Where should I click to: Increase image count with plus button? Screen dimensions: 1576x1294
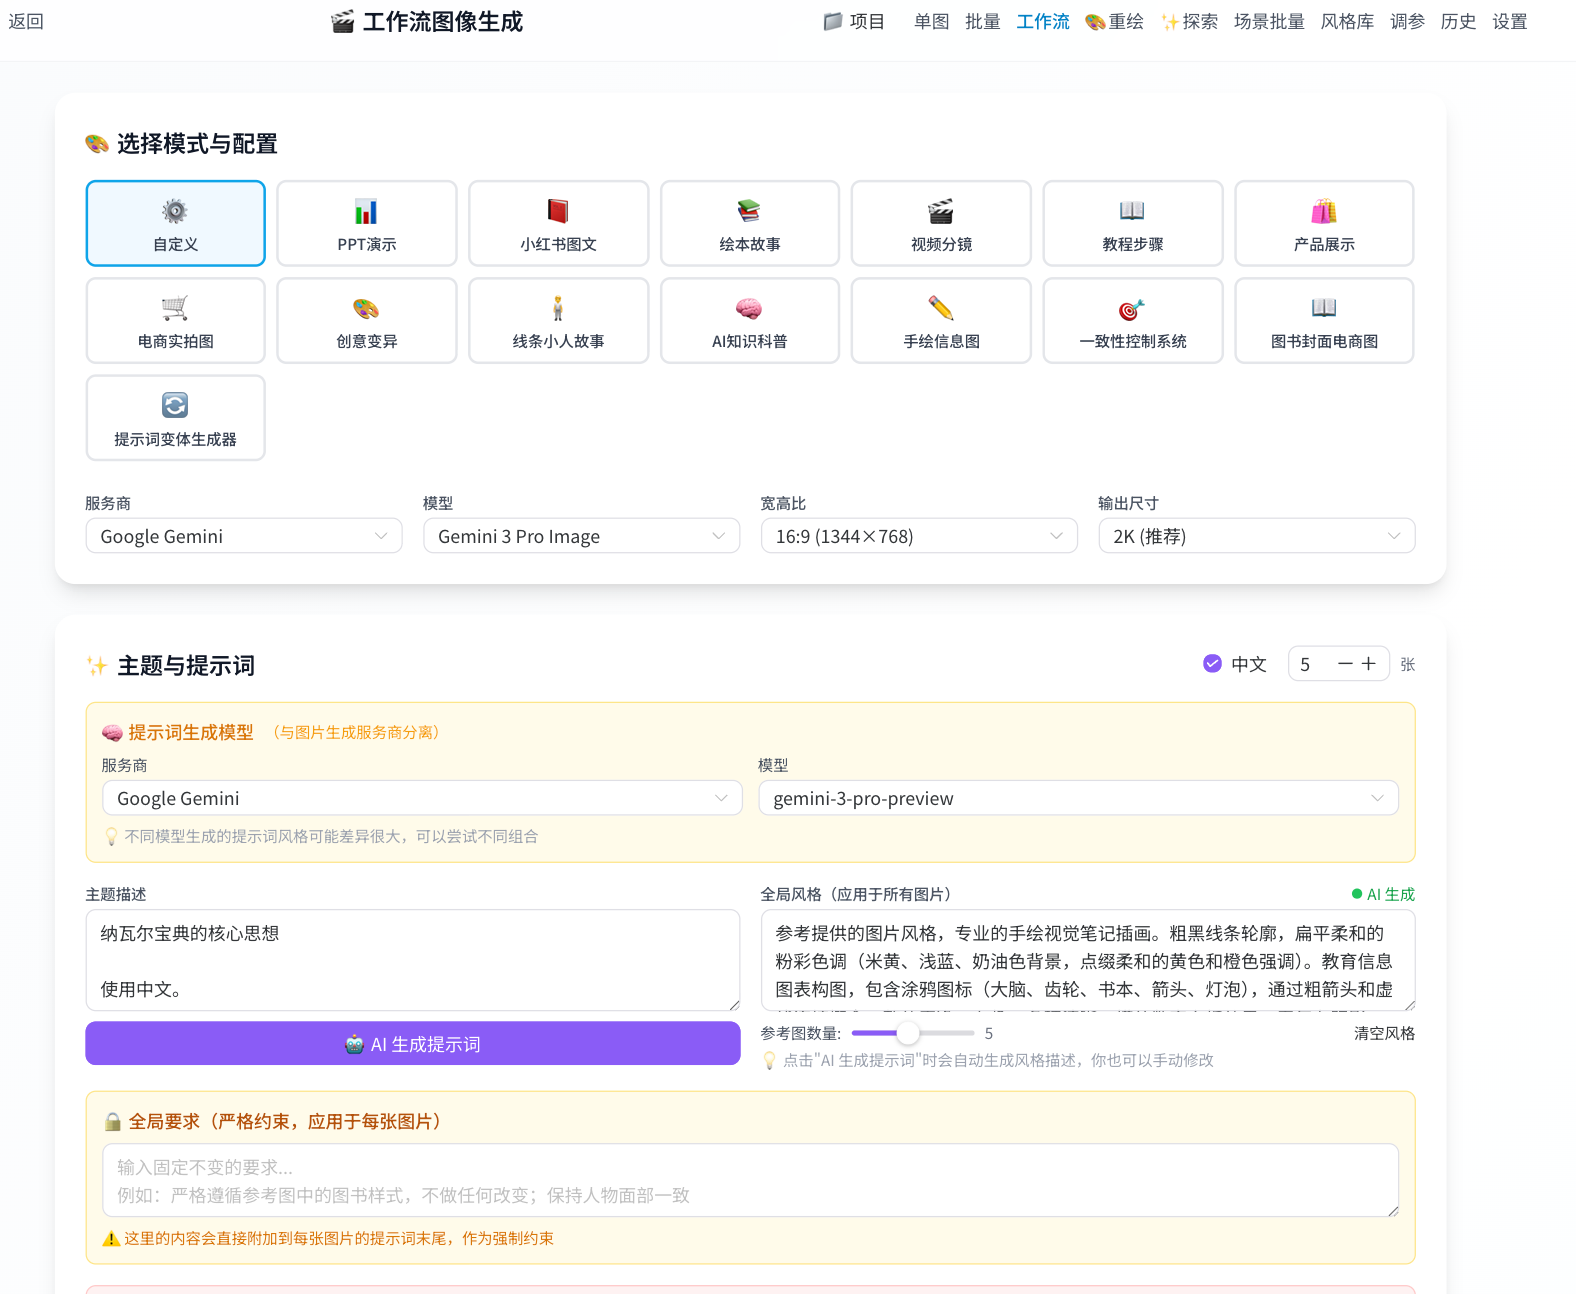1369,664
